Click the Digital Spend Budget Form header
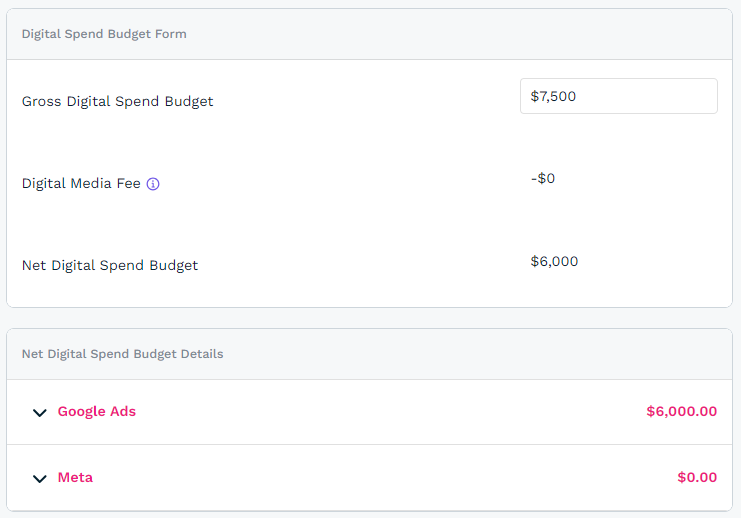 tap(104, 34)
